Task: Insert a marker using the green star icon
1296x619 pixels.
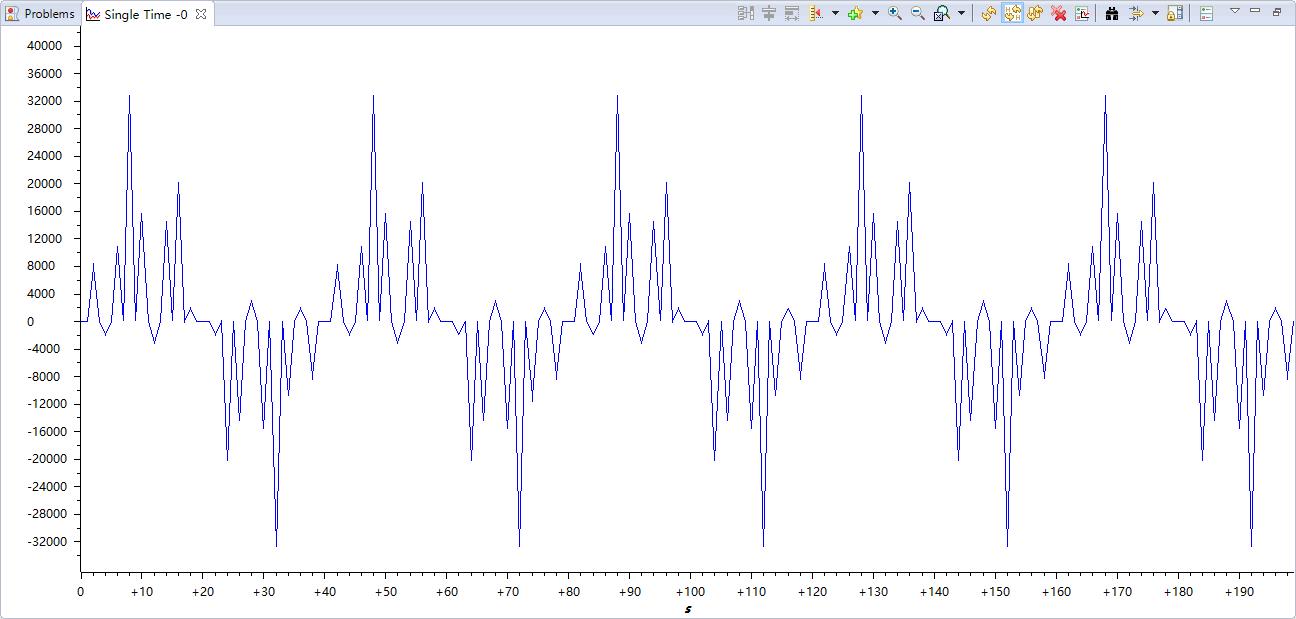Action: pos(854,13)
